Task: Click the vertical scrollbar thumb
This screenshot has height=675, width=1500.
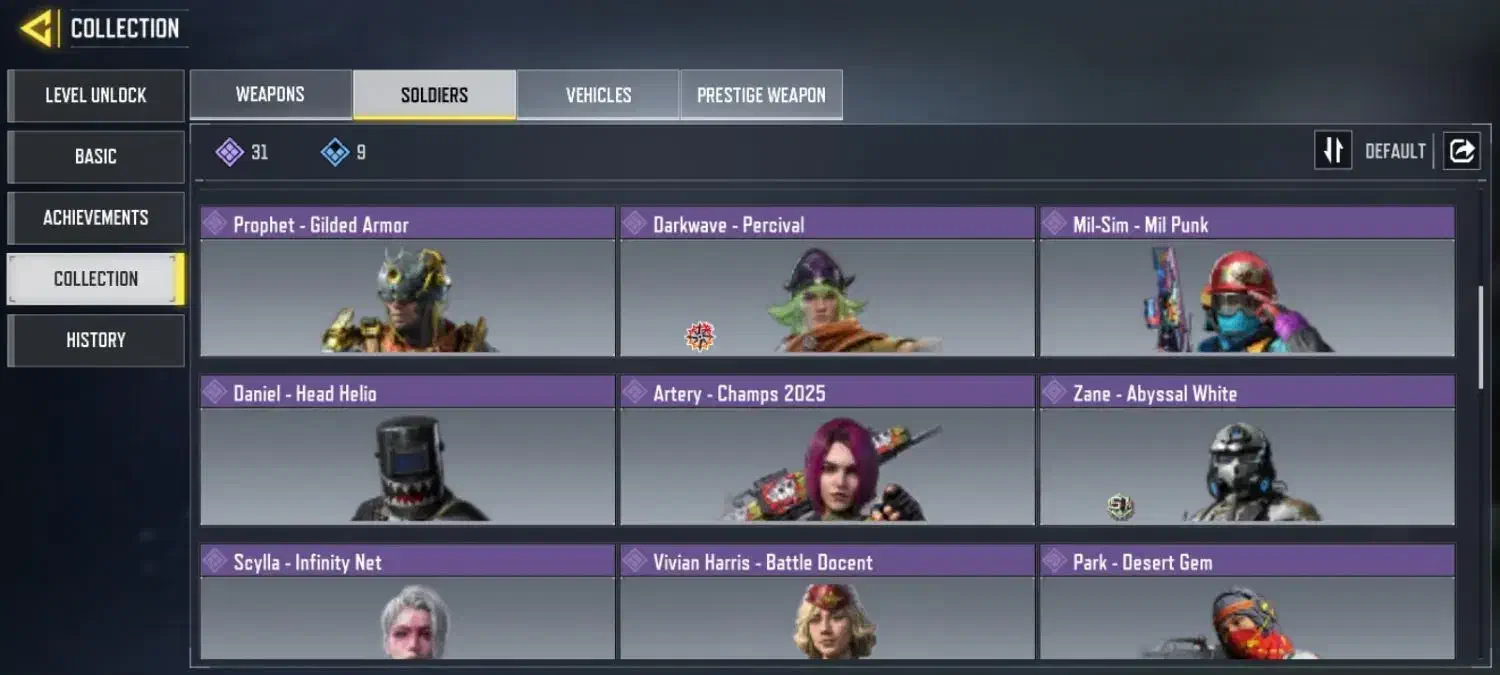Action: point(1481,338)
